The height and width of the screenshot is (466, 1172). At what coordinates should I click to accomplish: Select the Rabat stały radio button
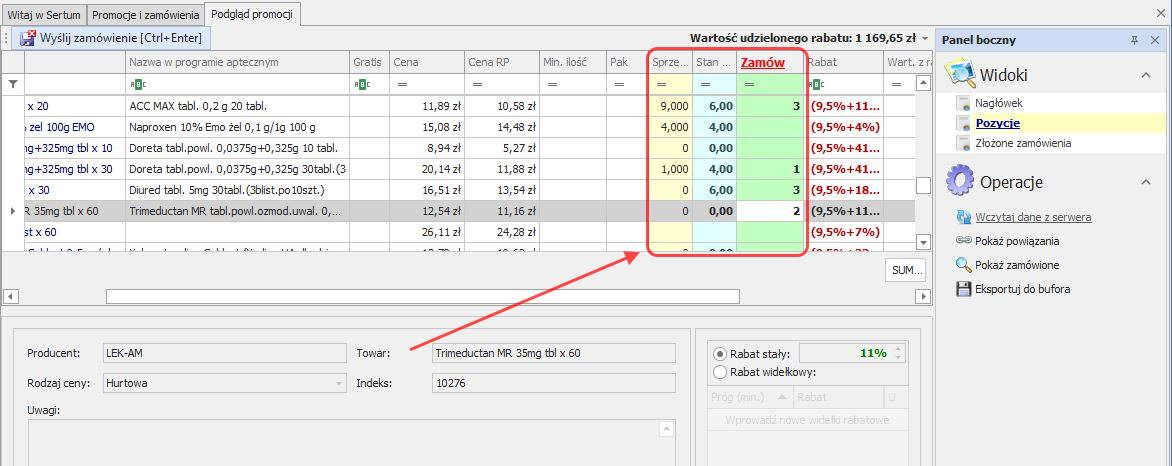click(x=719, y=354)
